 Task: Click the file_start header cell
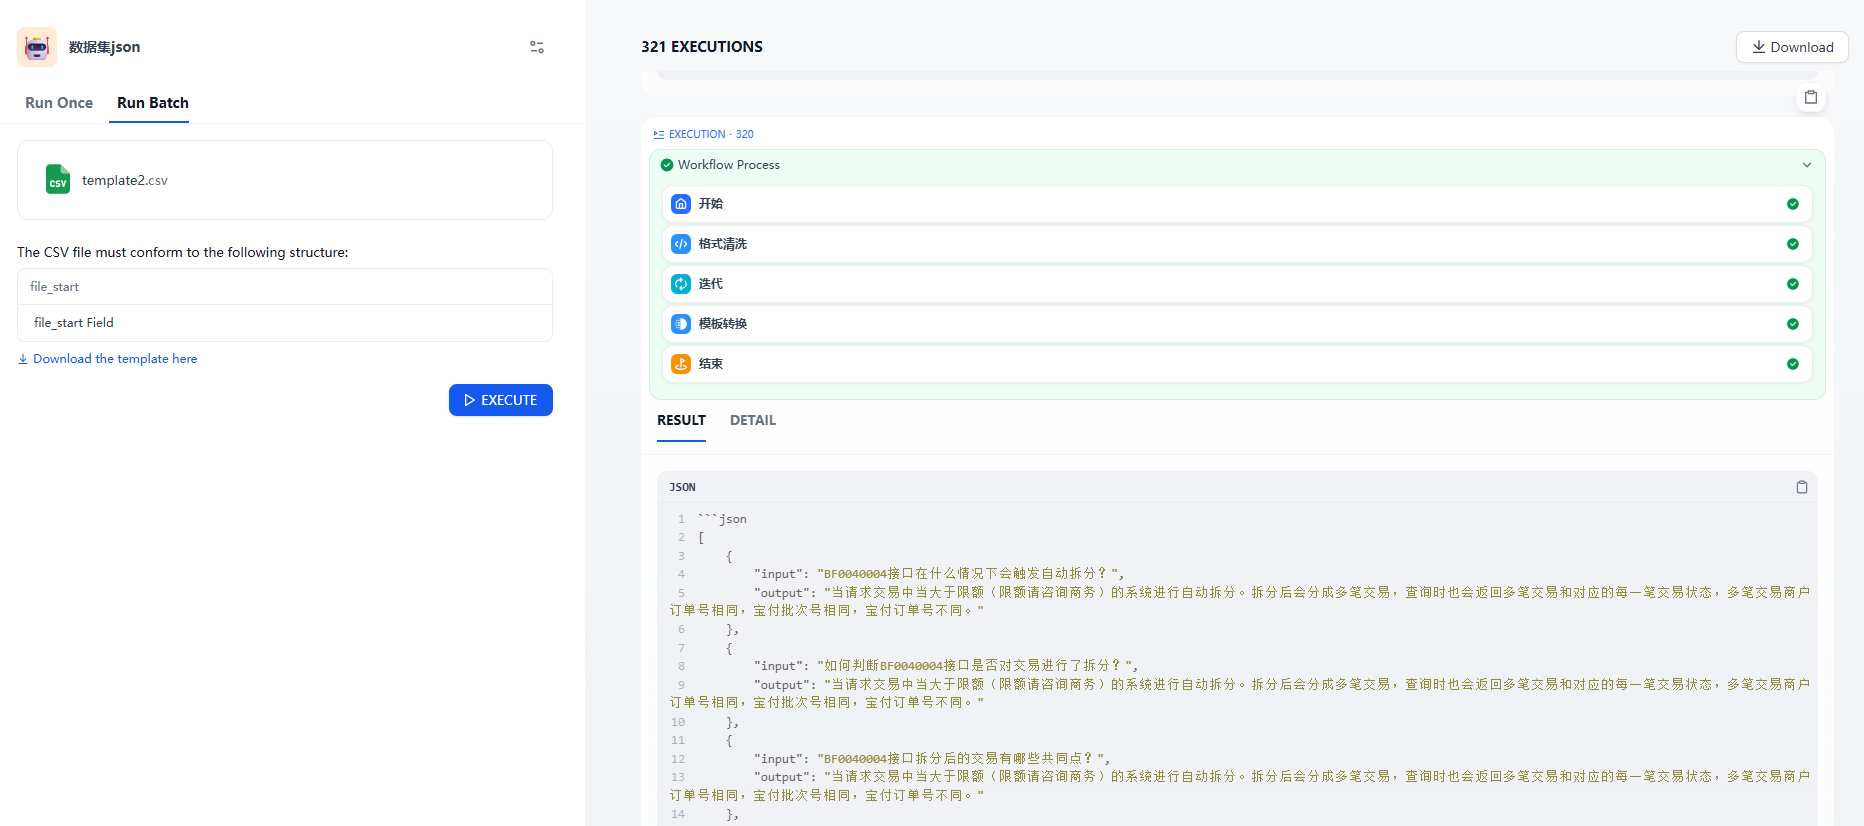285,287
